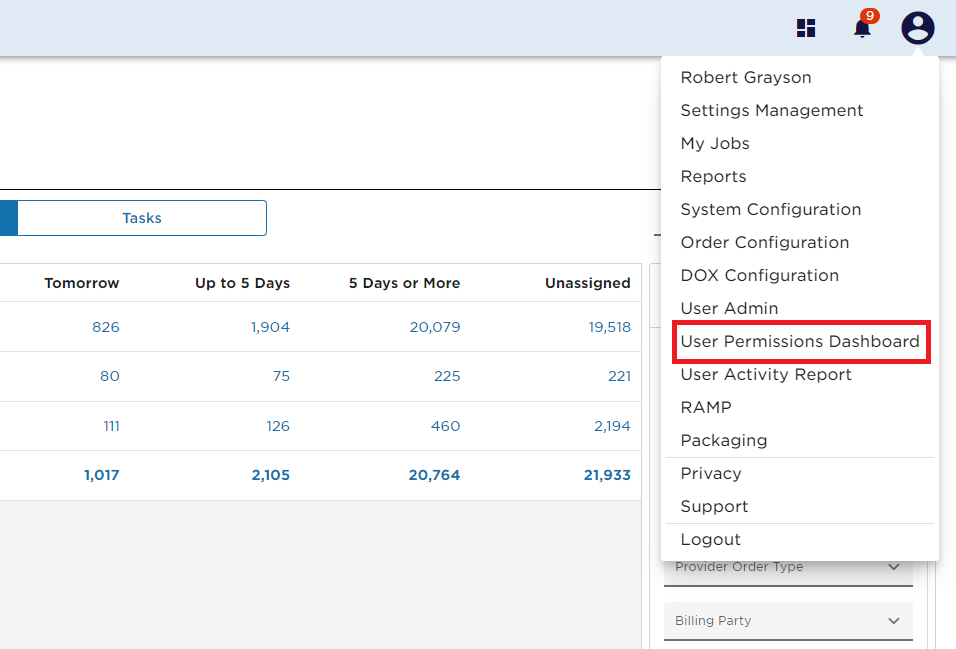The height and width of the screenshot is (649, 956).
Task: Open User Permissions Dashboard
Action: (x=800, y=341)
